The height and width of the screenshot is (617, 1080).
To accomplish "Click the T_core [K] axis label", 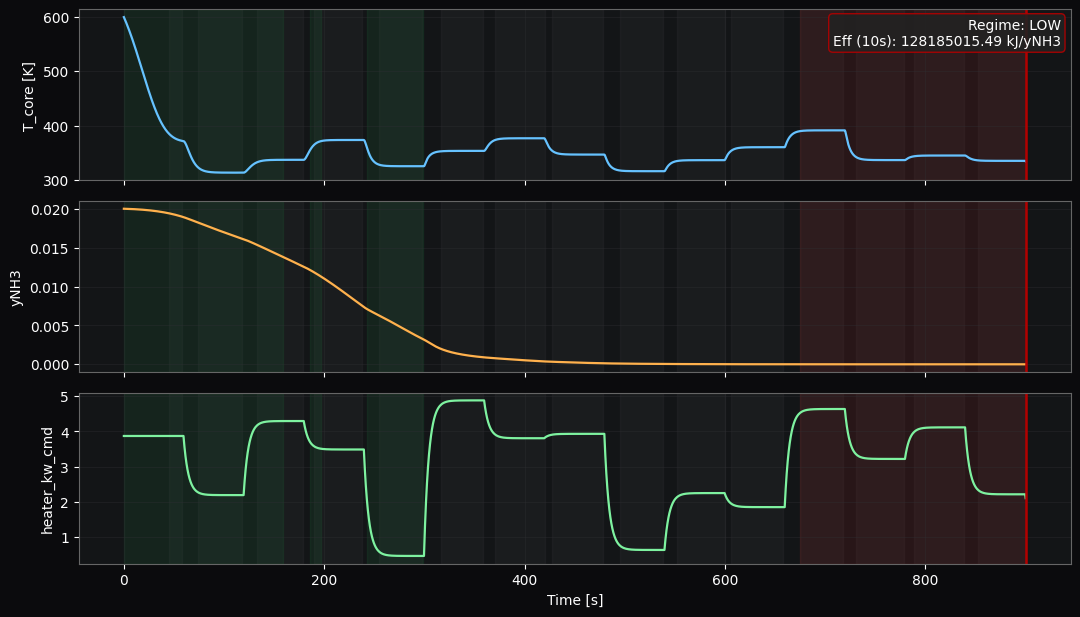I will pos(29,95).
